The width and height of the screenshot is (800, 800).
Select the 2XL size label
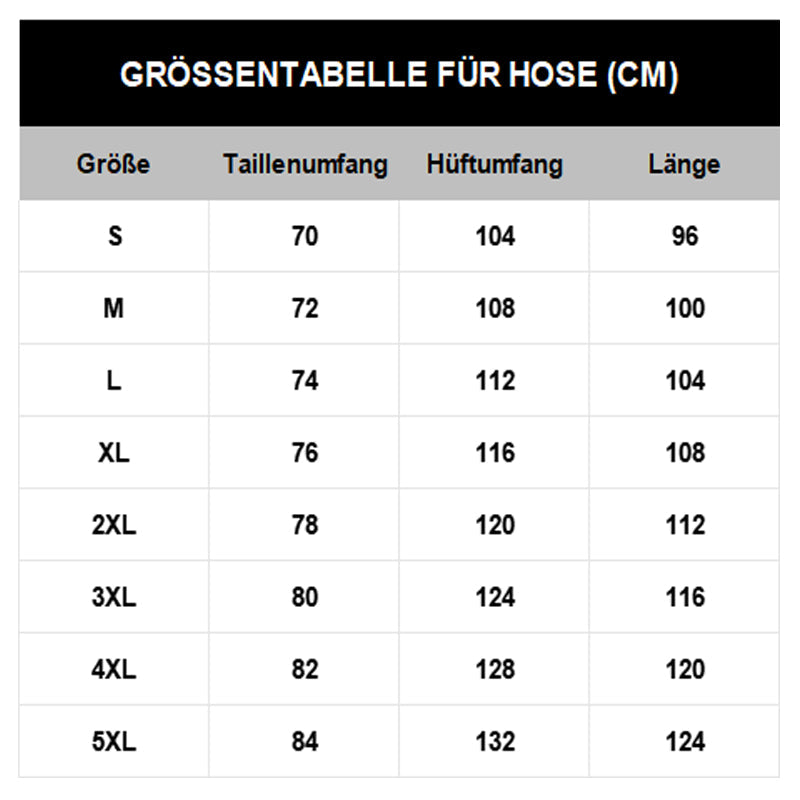click(114, 524)
